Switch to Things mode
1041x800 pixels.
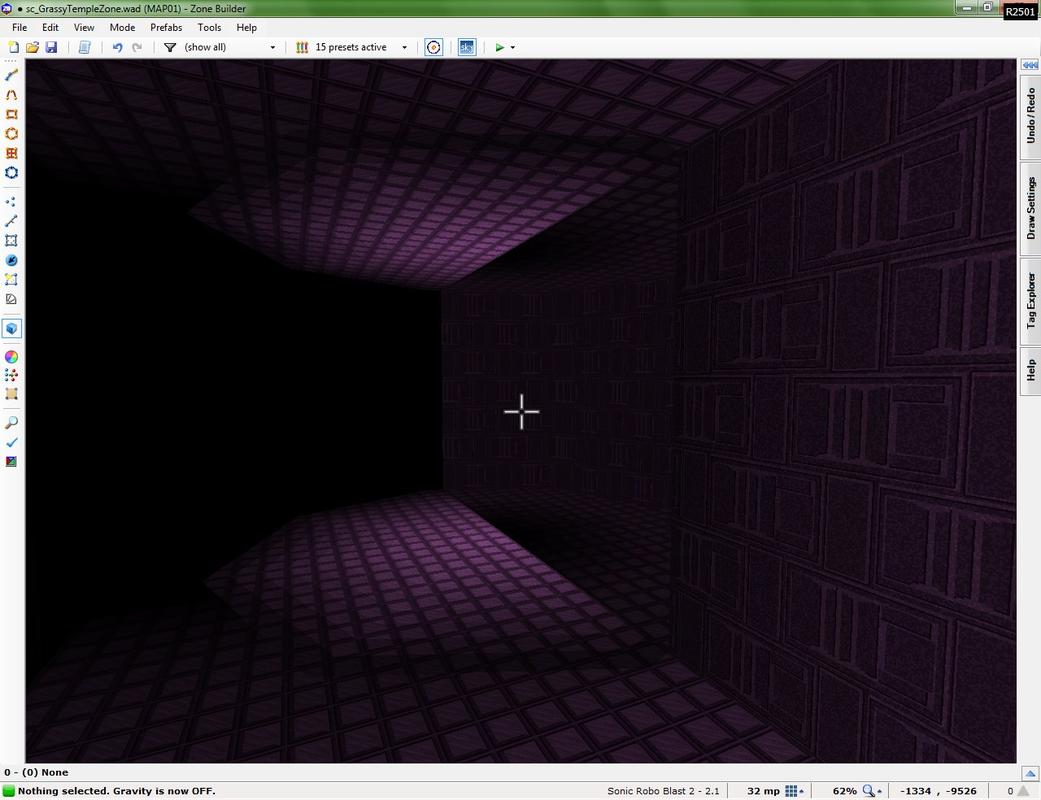[11, 260]
